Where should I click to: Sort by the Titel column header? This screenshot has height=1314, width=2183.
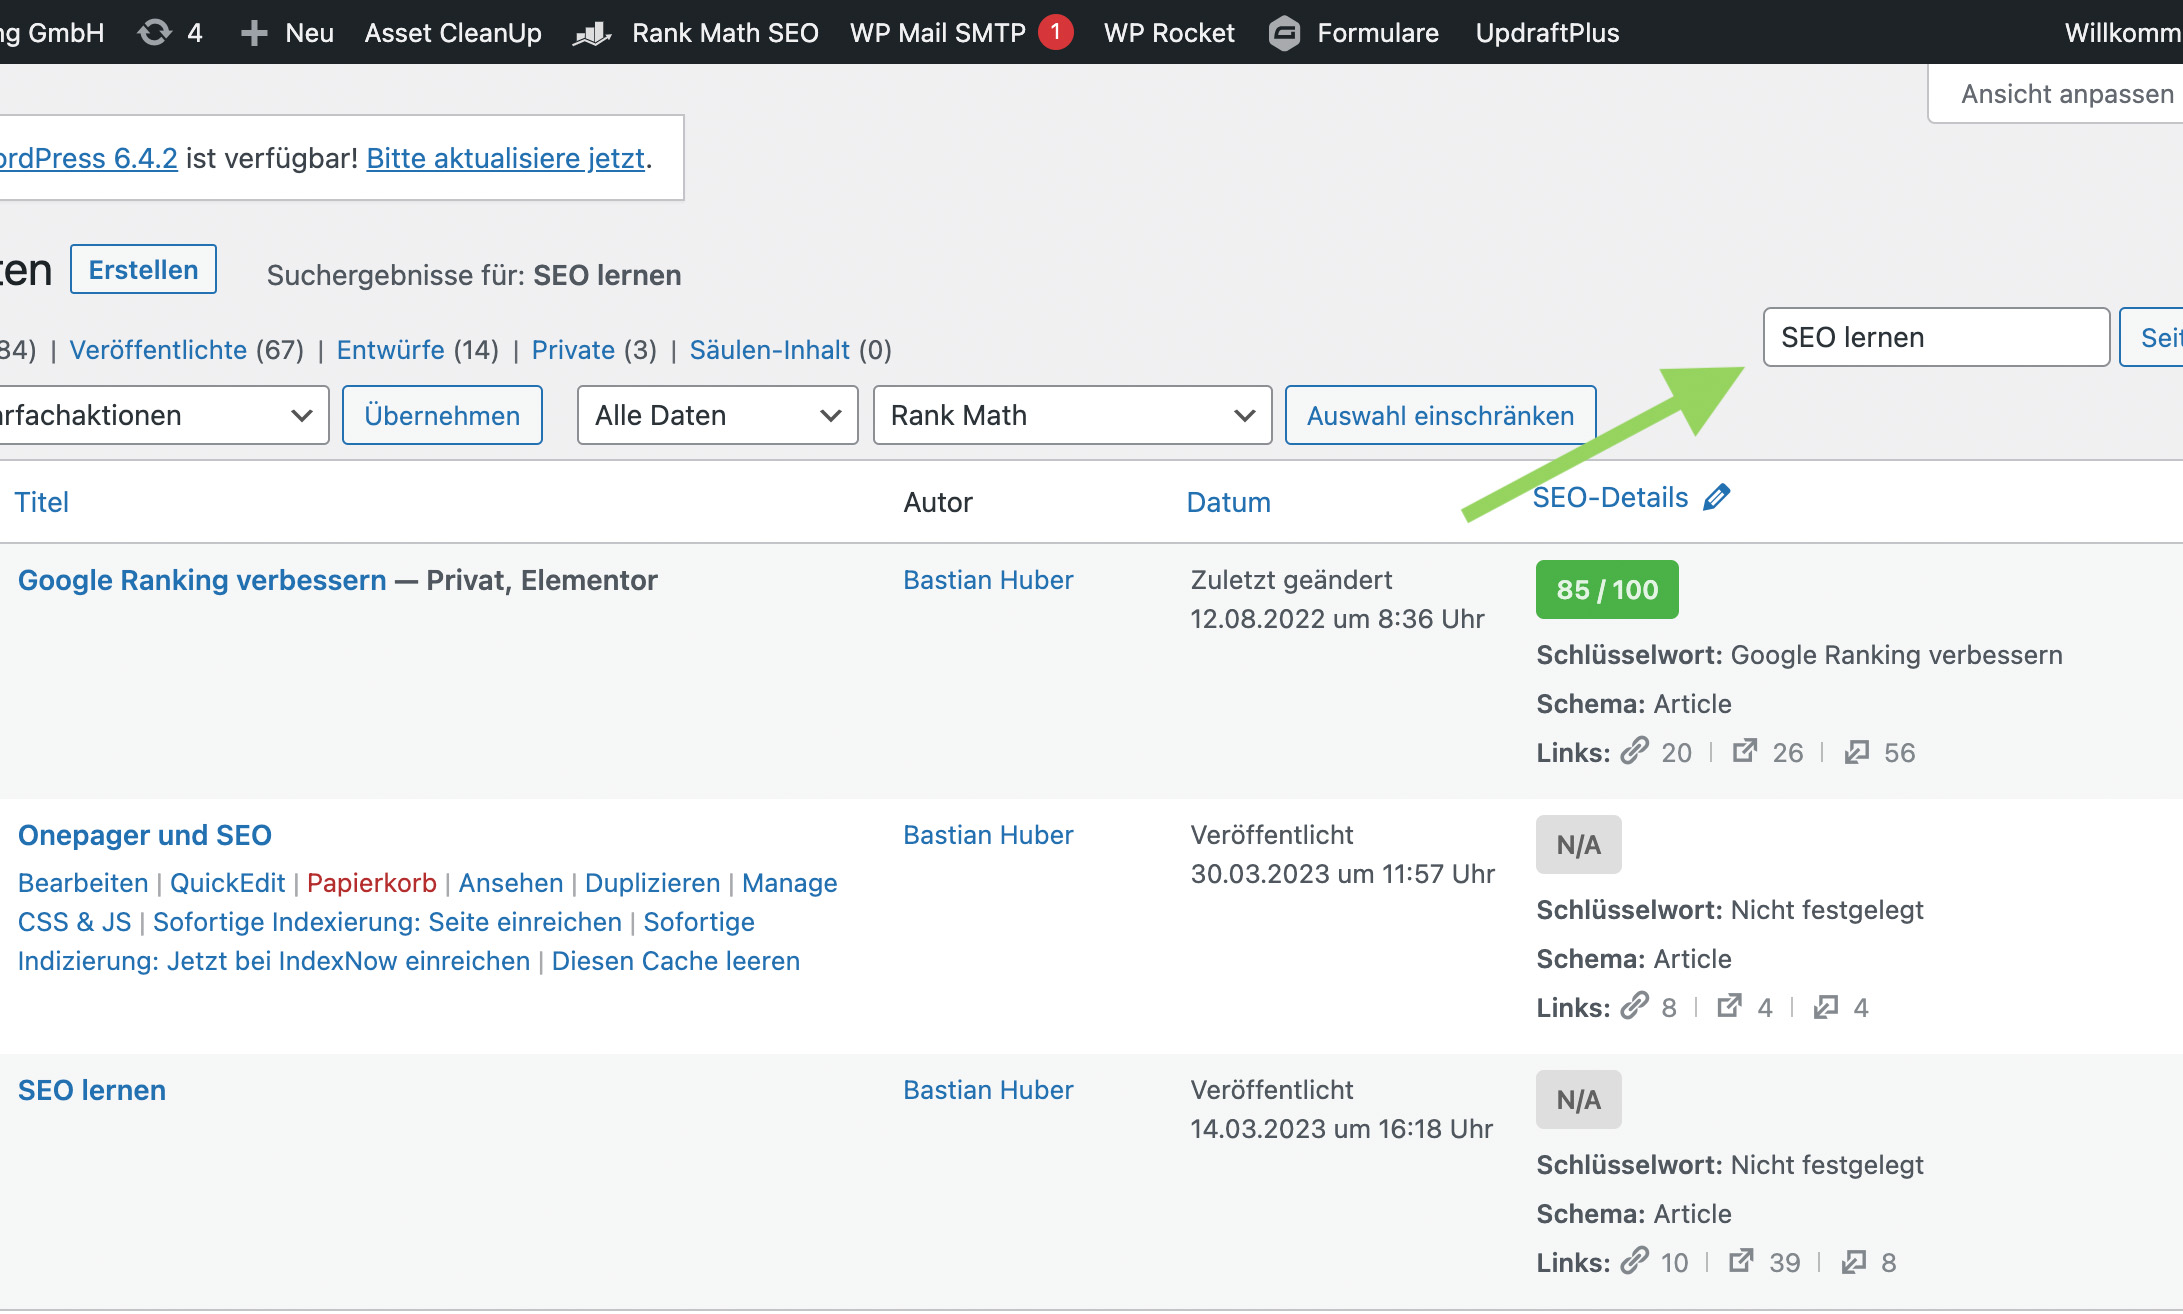pos(42,502)
